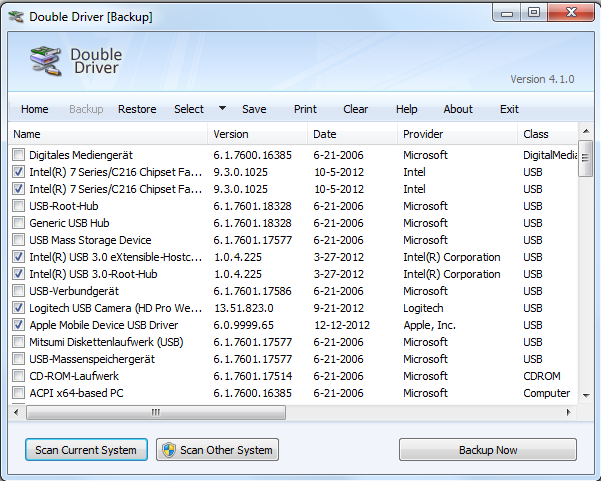Open the About item
The image size is (601, 481).
pos(458,109)
